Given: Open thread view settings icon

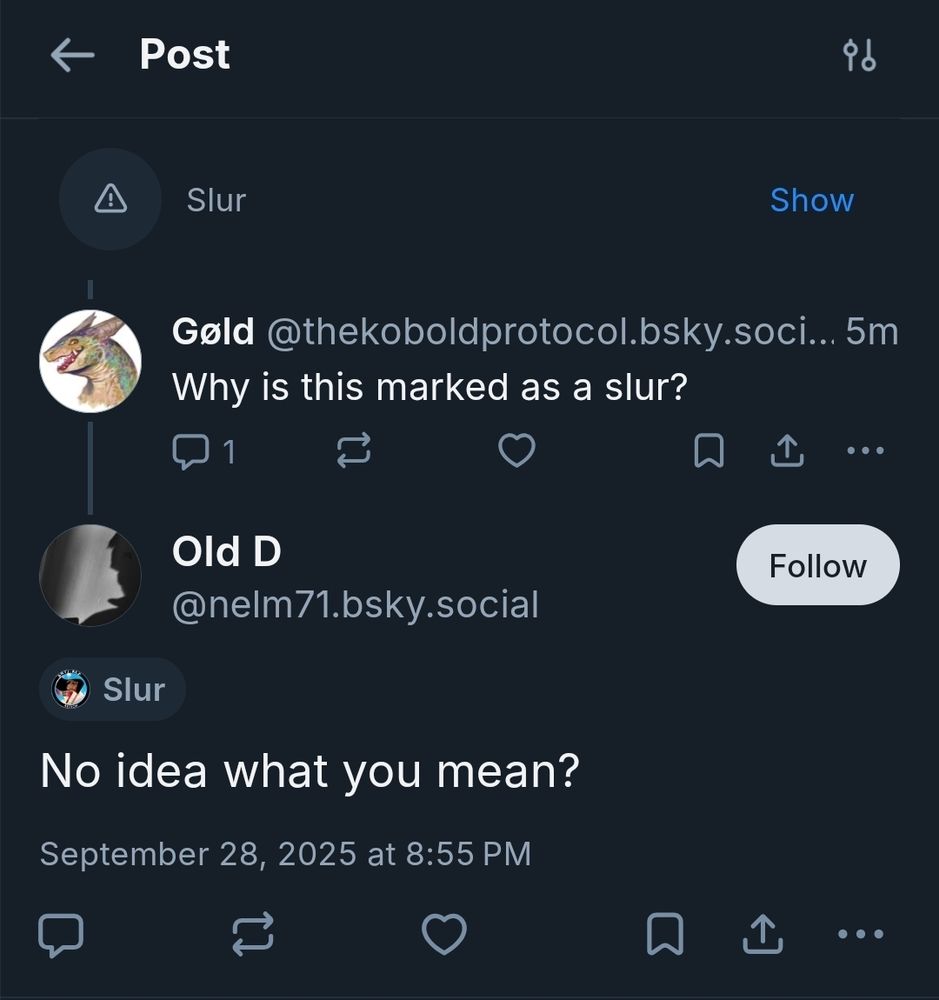Looking at the screenshot, I should click(859, 56).
